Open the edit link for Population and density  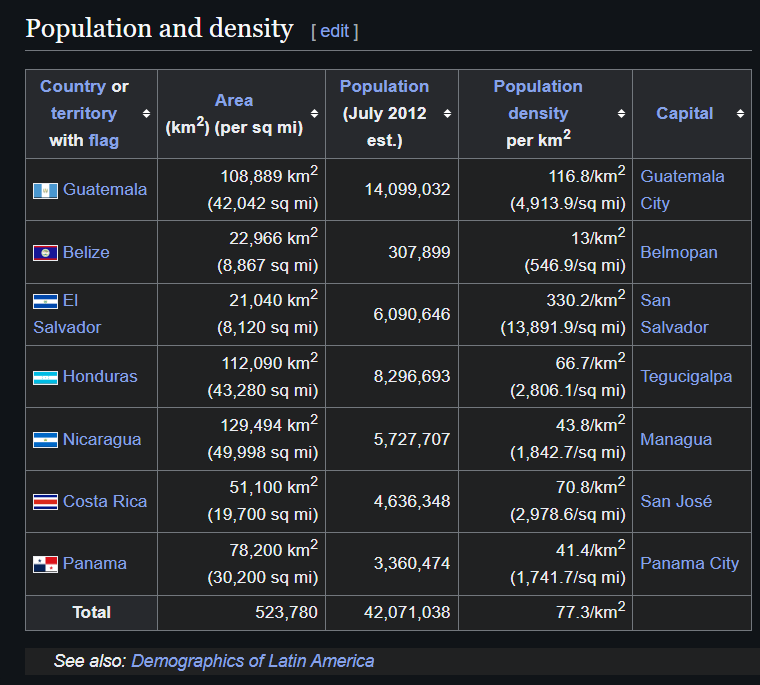(334, 31)
